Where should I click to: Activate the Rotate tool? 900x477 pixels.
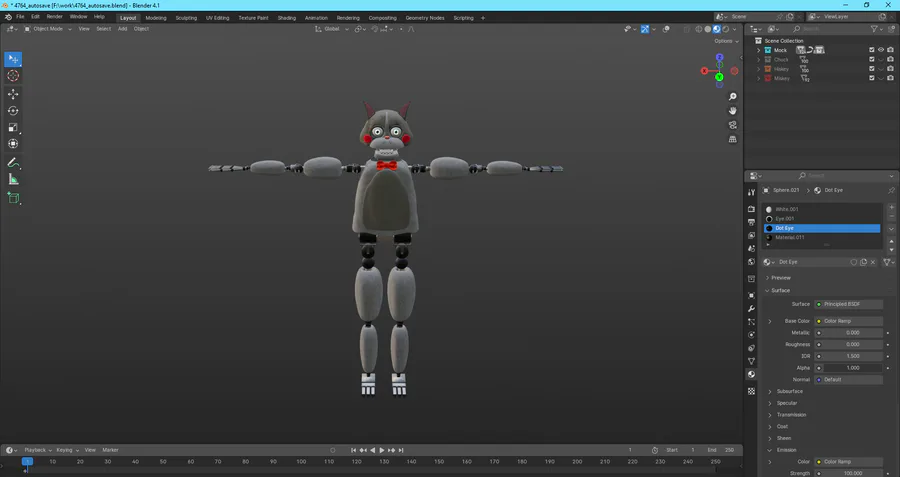tap(13, 111)
